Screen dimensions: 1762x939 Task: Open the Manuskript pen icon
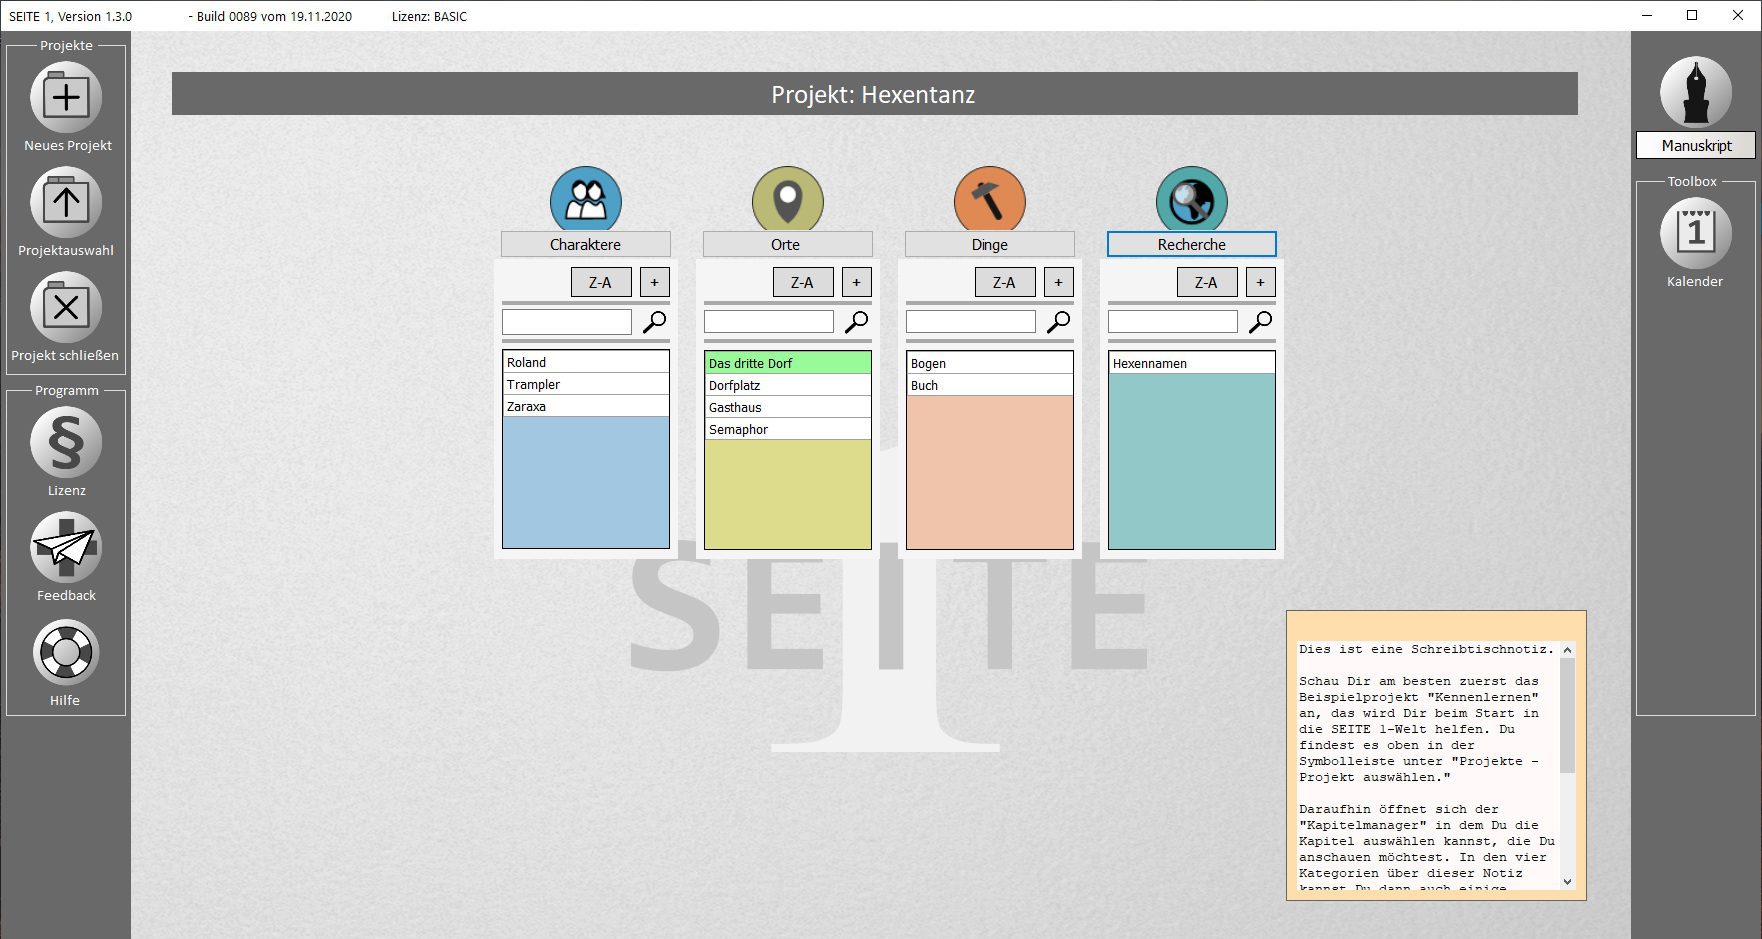click(x=1695, y=93)
